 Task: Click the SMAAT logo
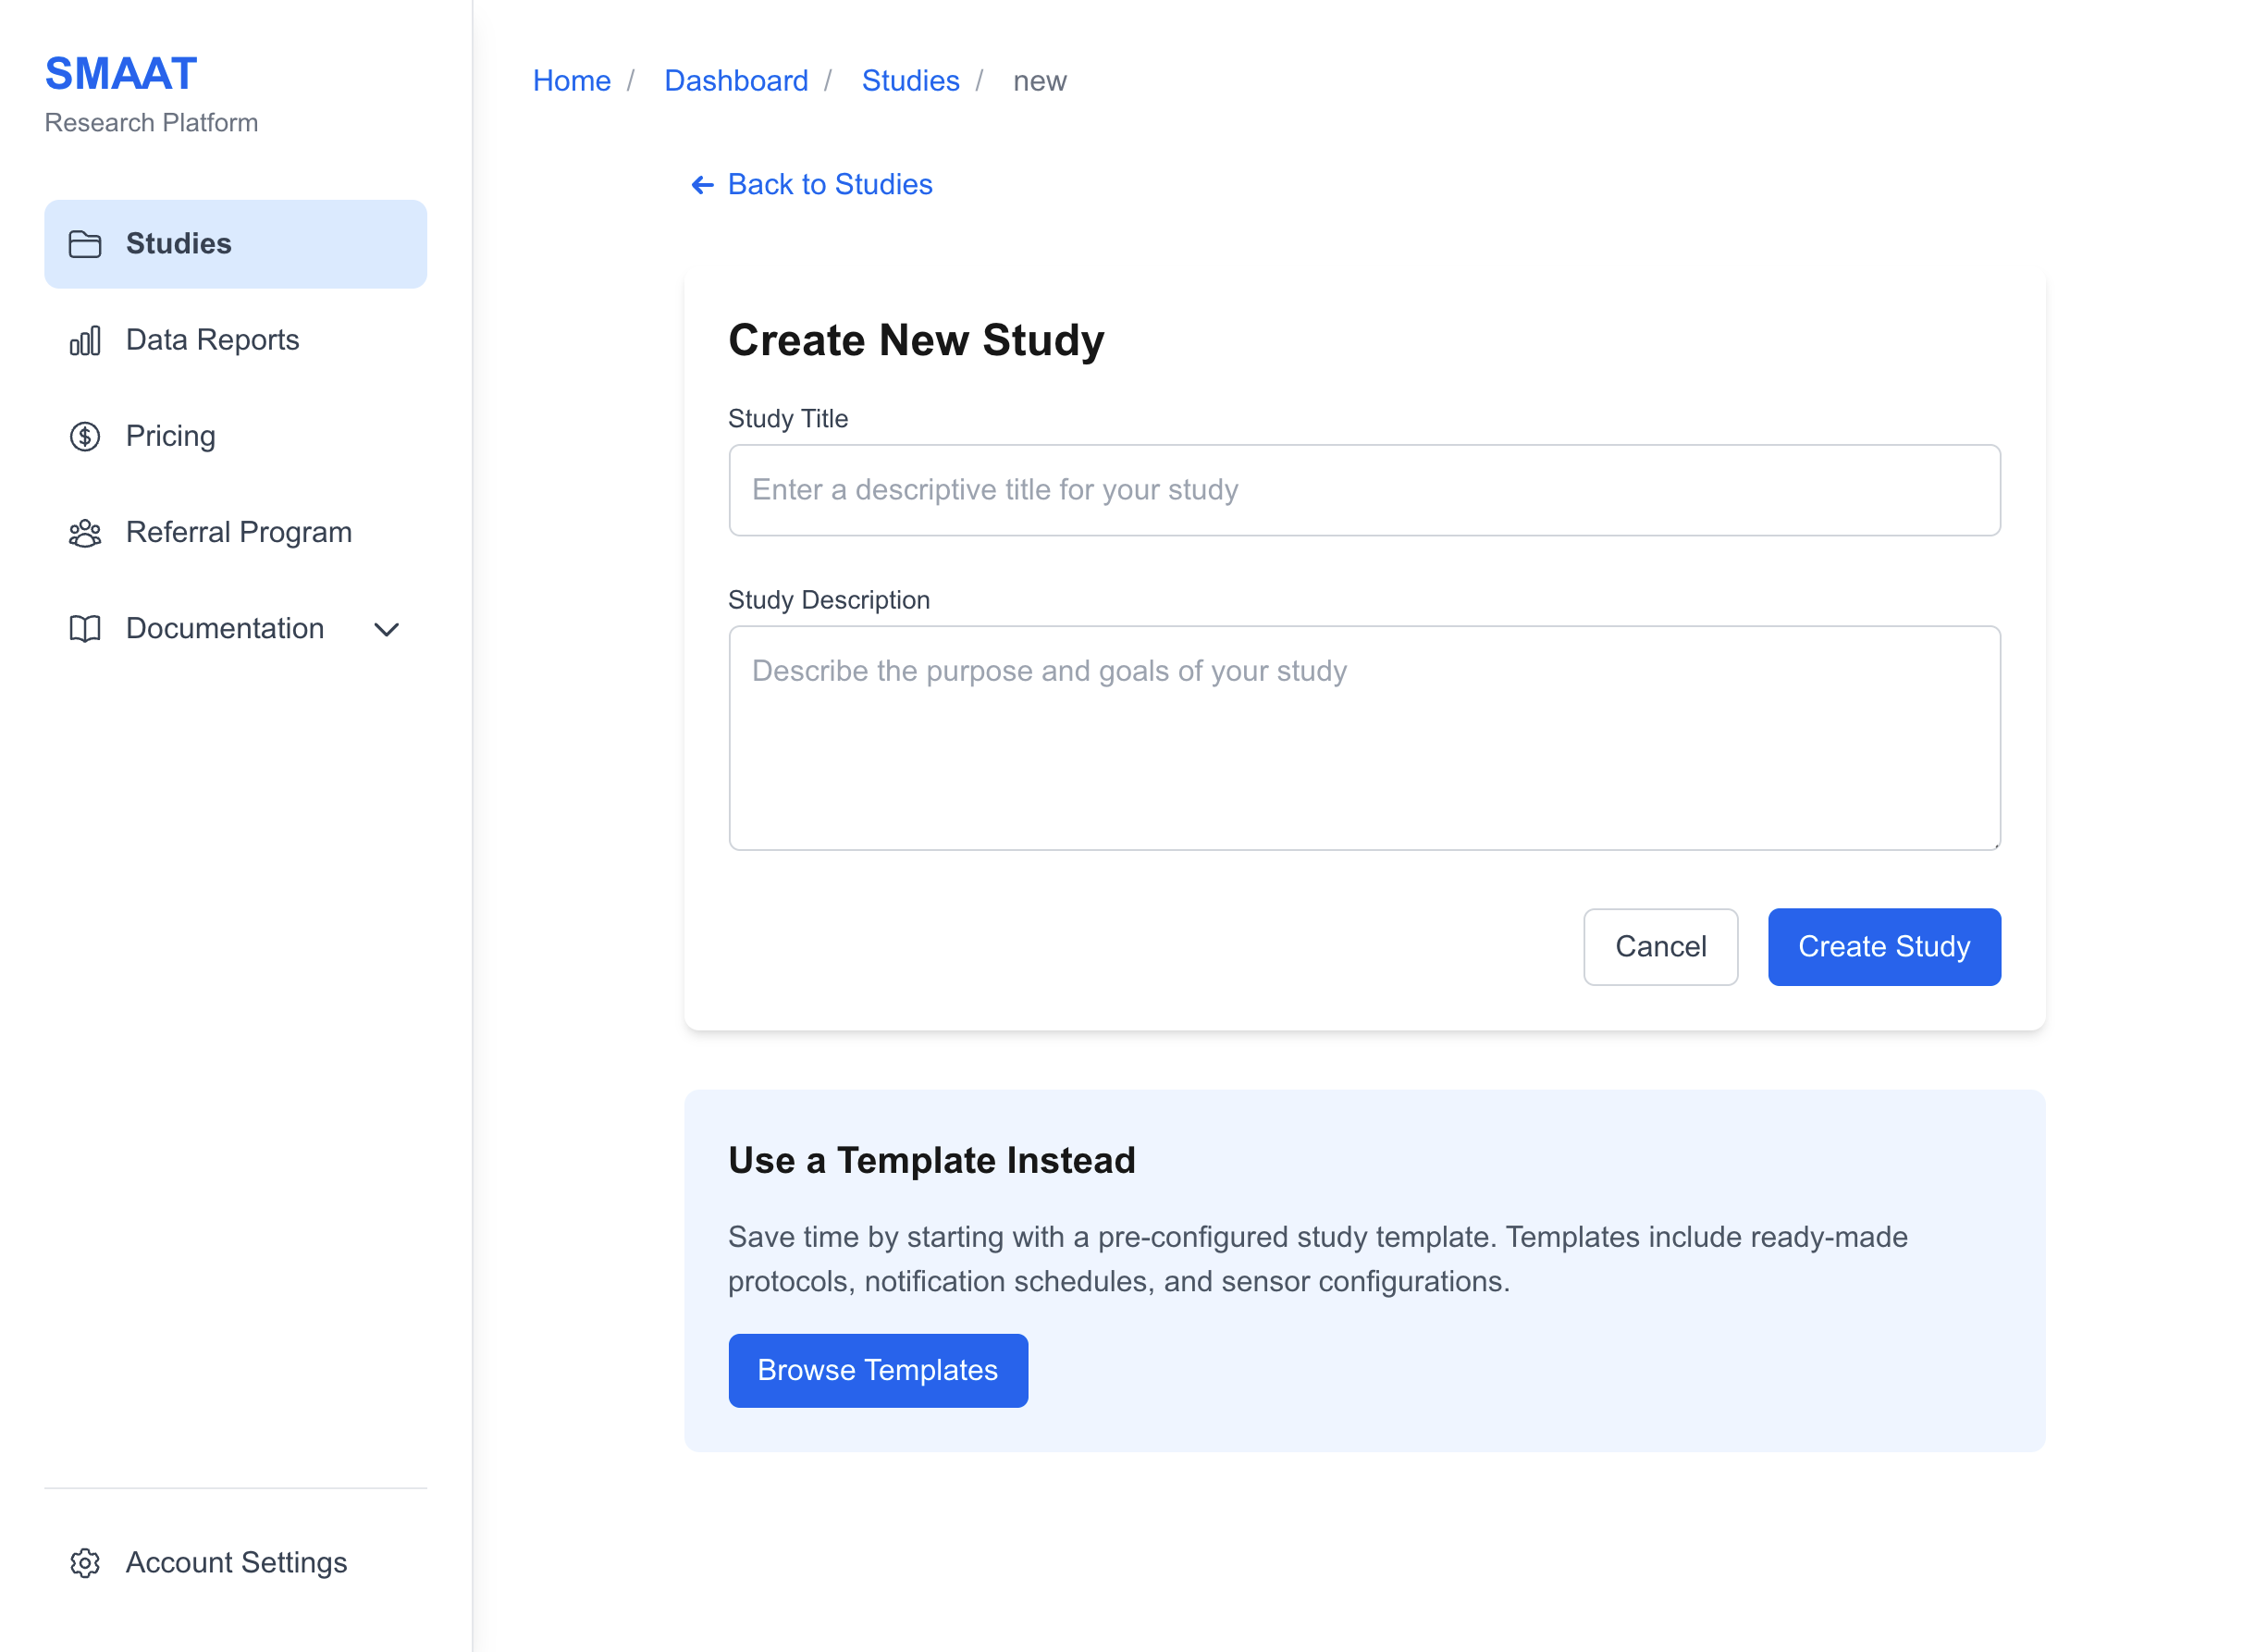120,72
